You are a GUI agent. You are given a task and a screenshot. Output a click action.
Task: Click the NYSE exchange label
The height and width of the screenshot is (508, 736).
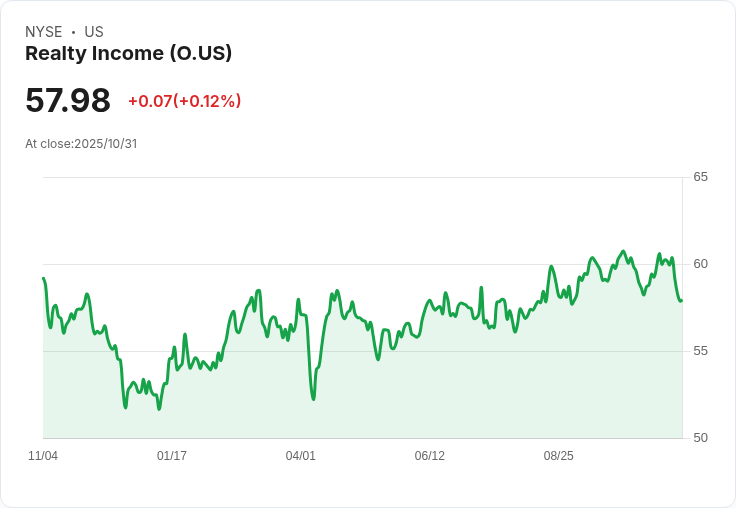pyautogui.click(x=44, y=32)
